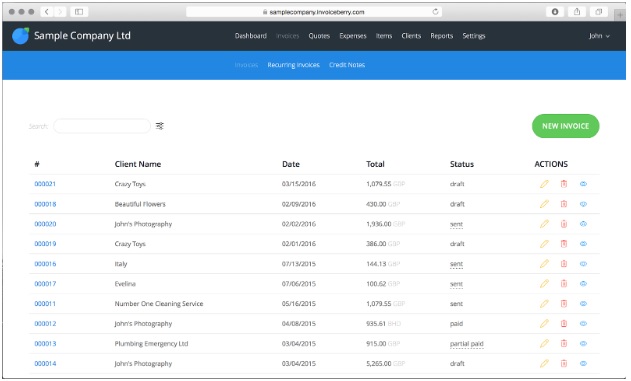Show browser downloads icon

(555, 12)
